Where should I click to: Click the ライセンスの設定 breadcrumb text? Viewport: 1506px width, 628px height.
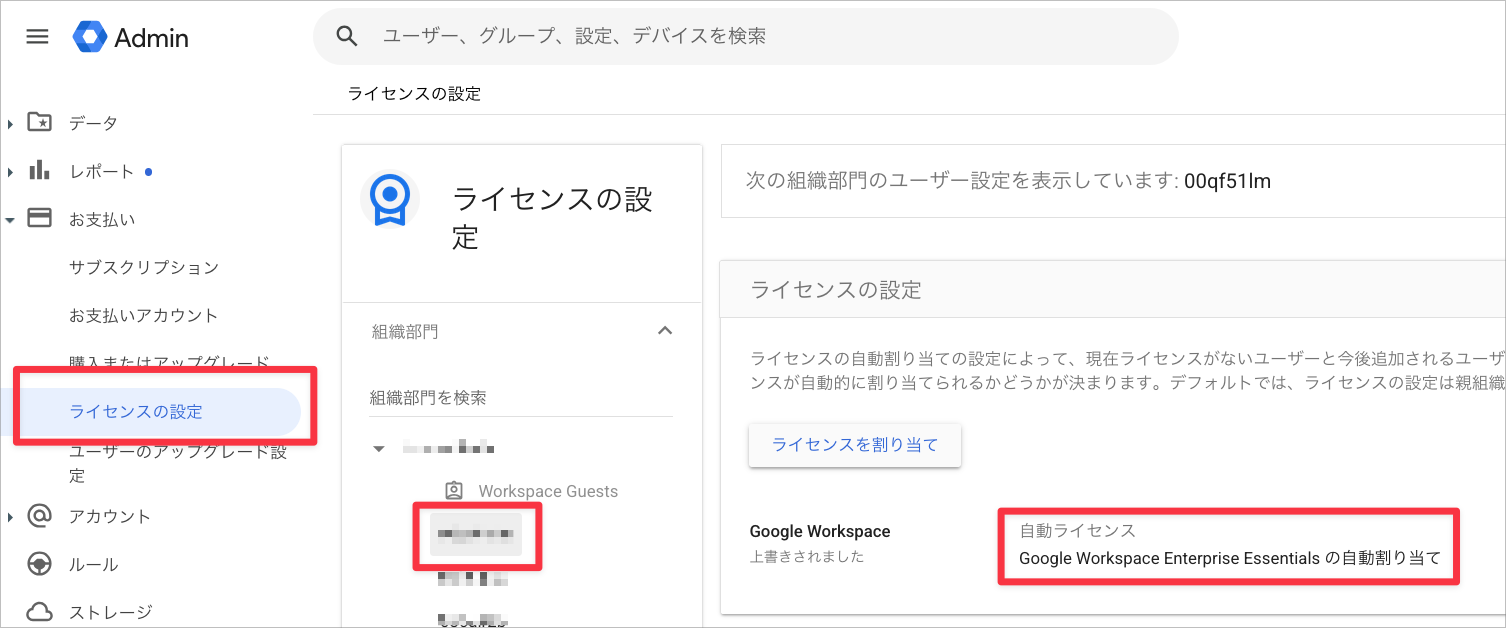(414, 94)
